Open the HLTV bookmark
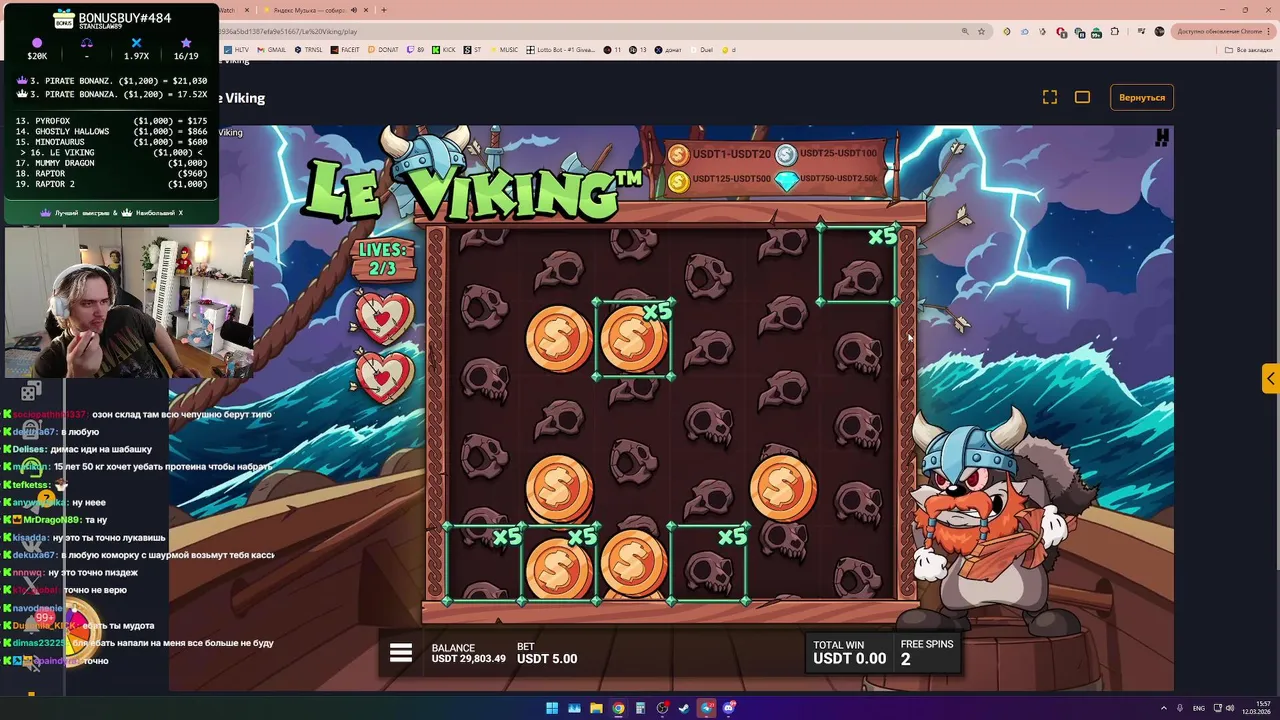The image size is (1280, 720). [x=237, y=49]
